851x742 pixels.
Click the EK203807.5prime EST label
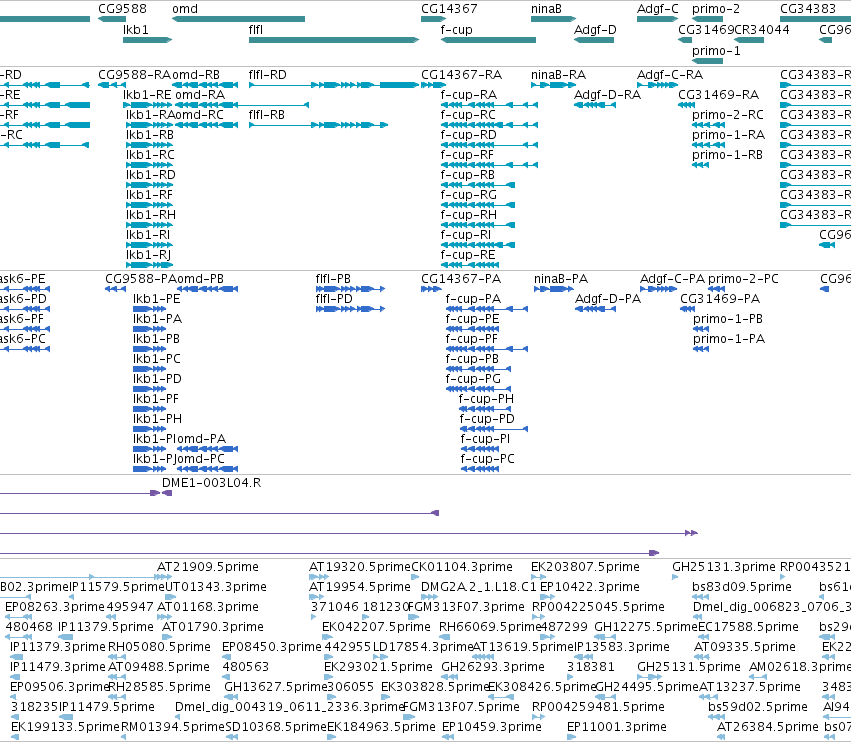tap(586, 567)
